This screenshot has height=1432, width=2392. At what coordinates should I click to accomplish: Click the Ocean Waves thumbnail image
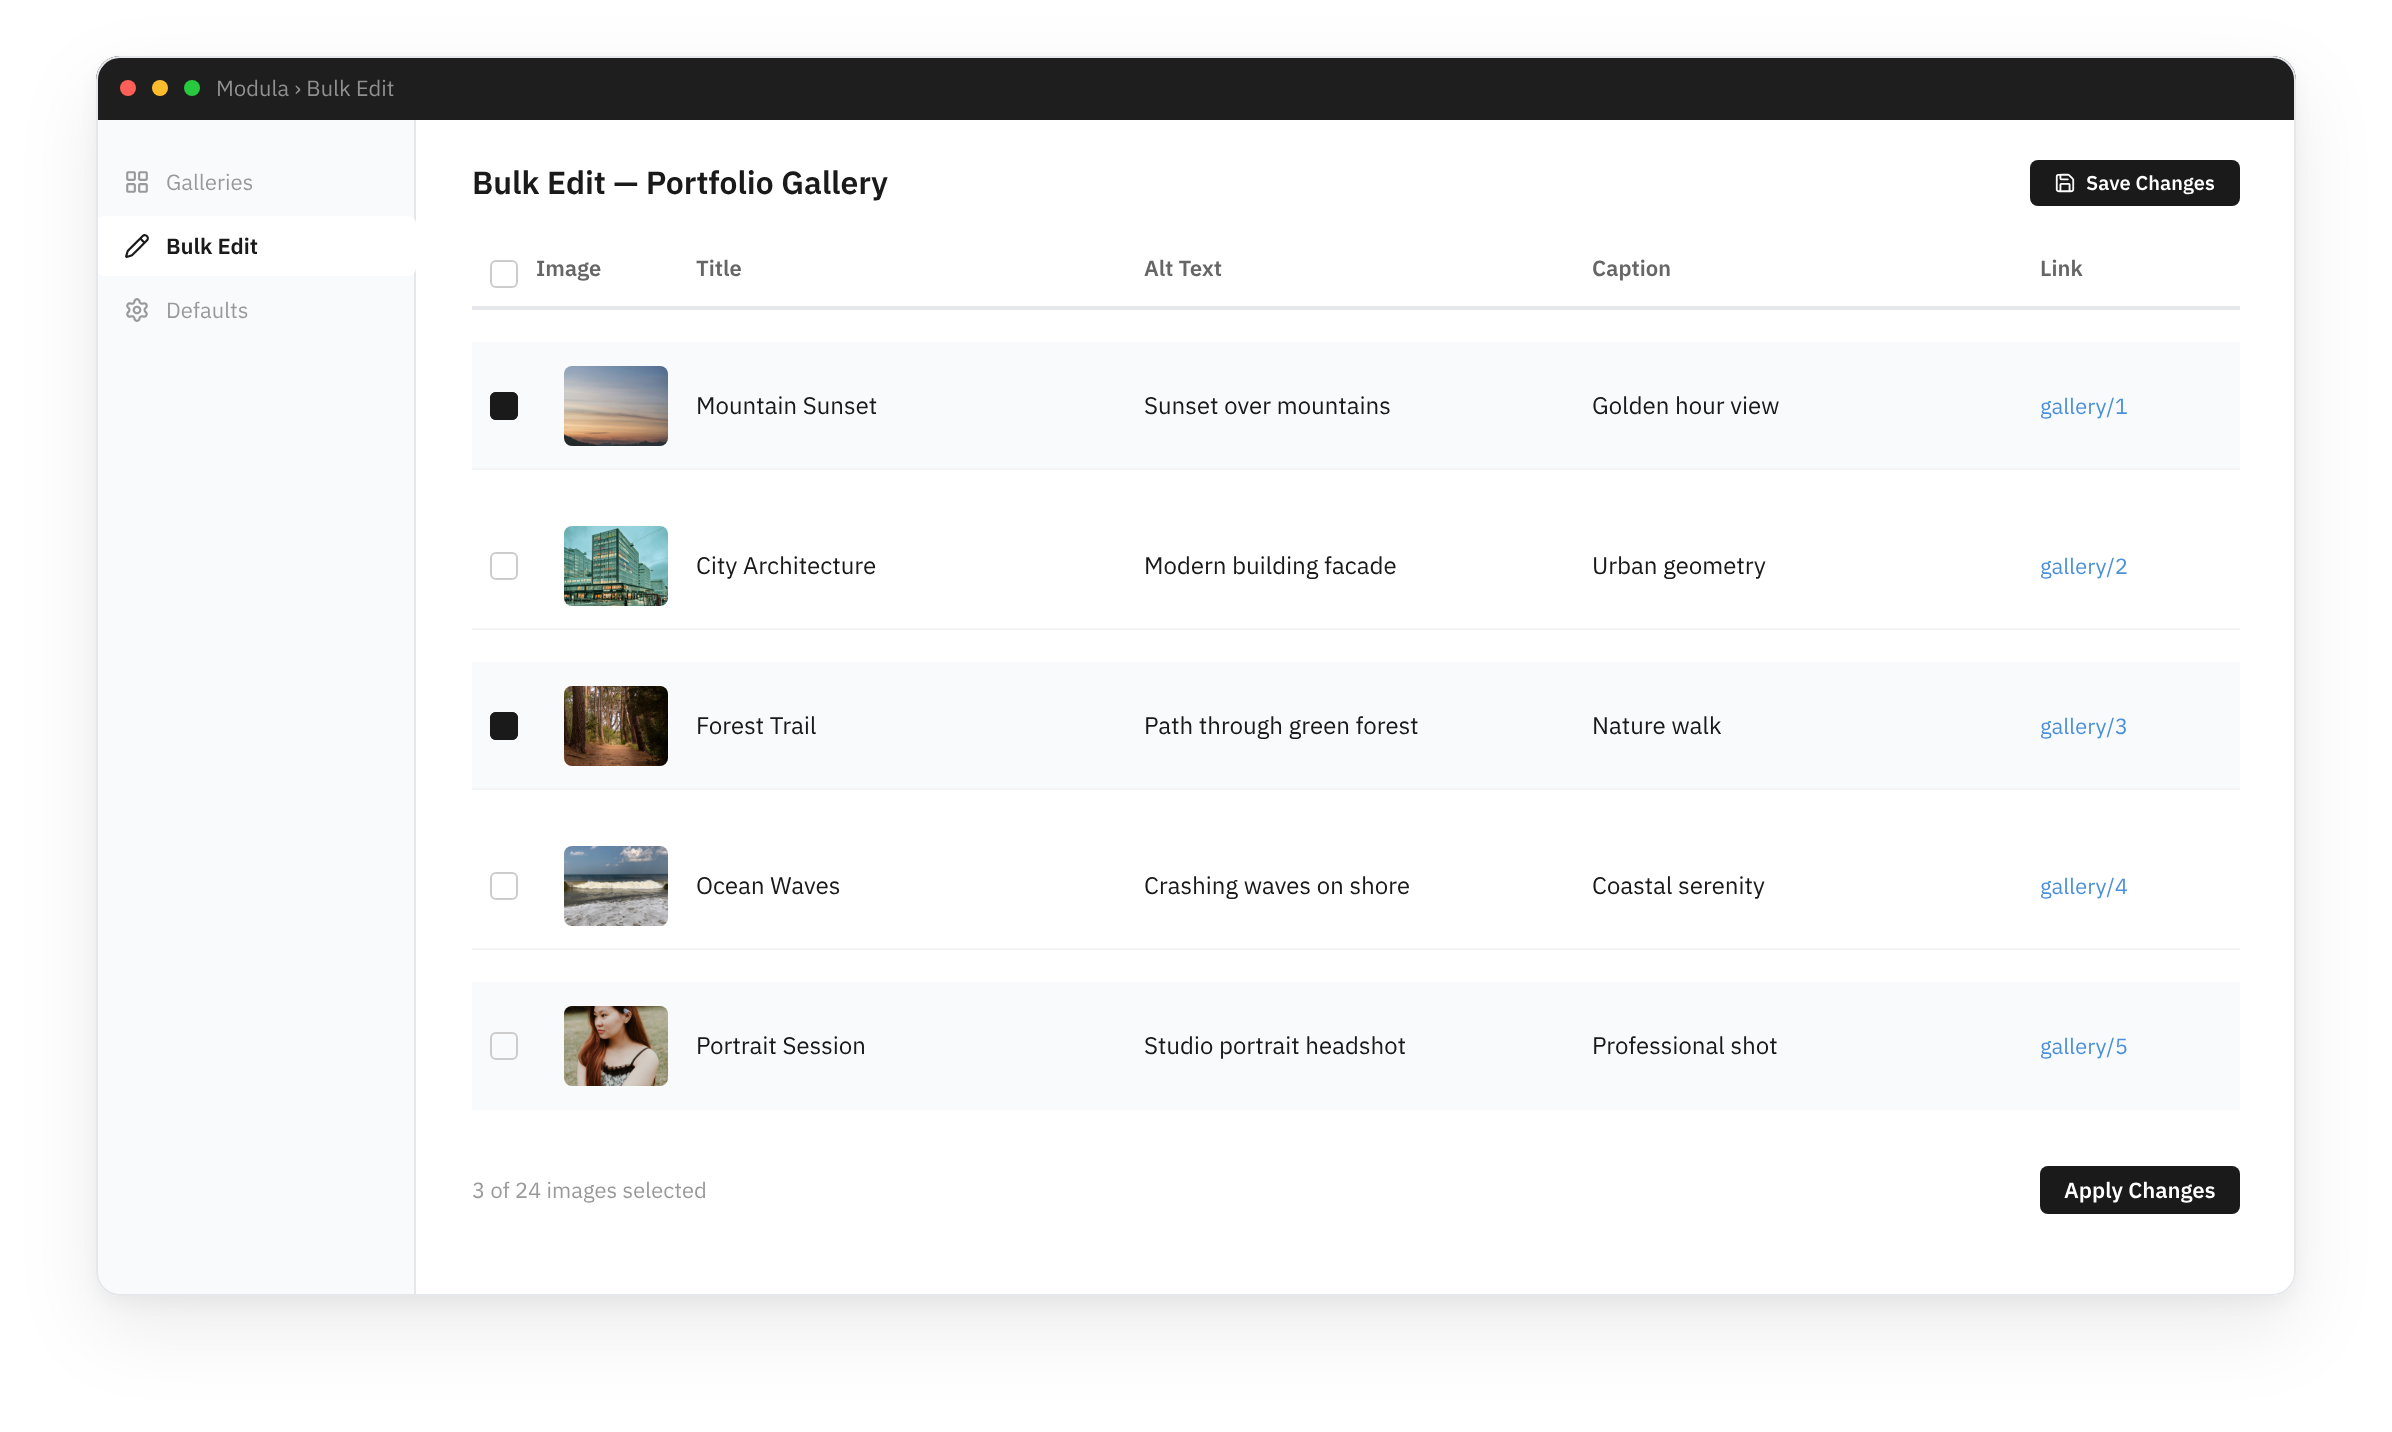coord(616,886)
